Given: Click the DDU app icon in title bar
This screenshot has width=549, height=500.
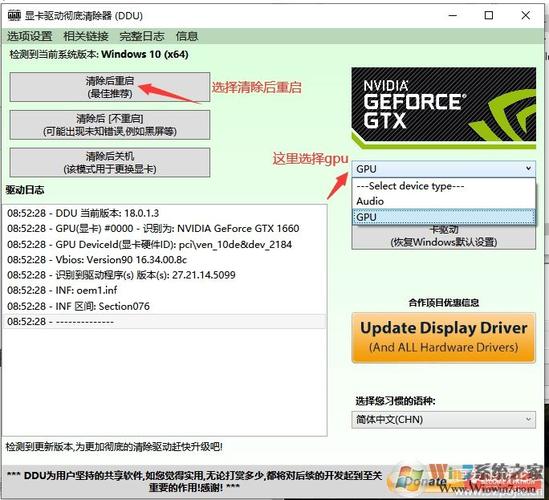Looking at the screenshot, I should (x=14, y=15).
